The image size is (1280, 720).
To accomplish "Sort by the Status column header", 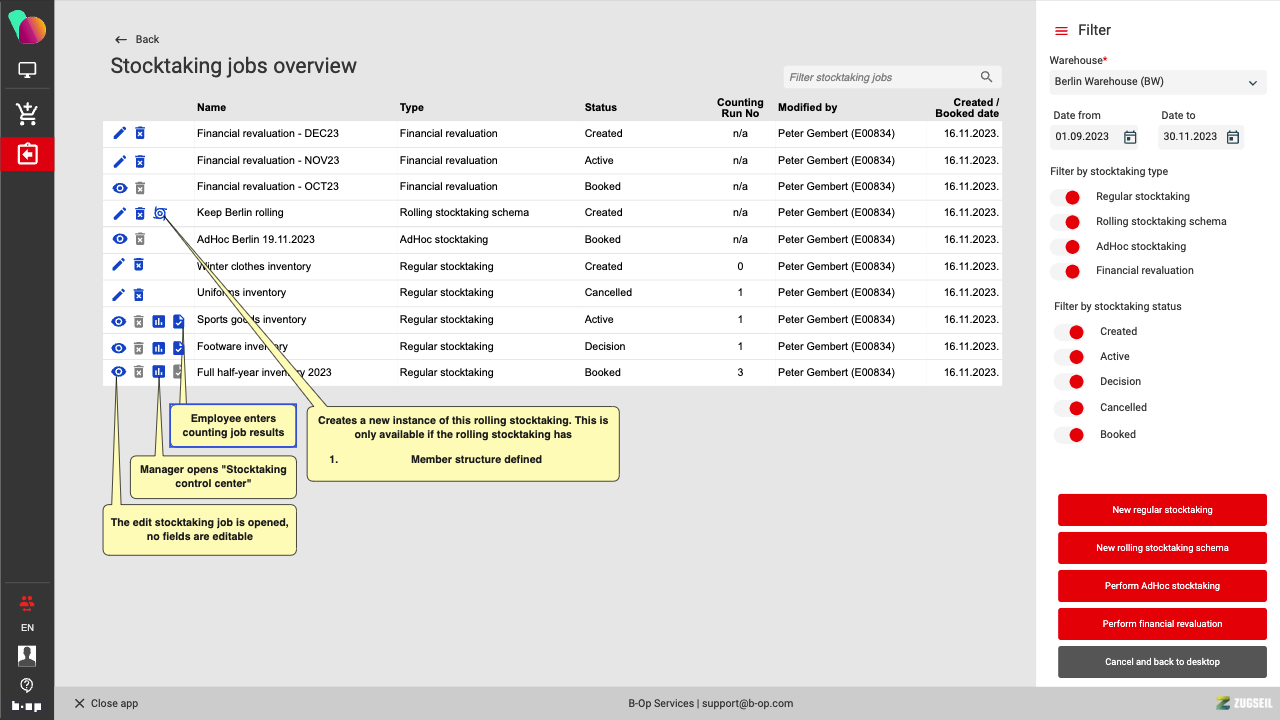I will (601, 107).
